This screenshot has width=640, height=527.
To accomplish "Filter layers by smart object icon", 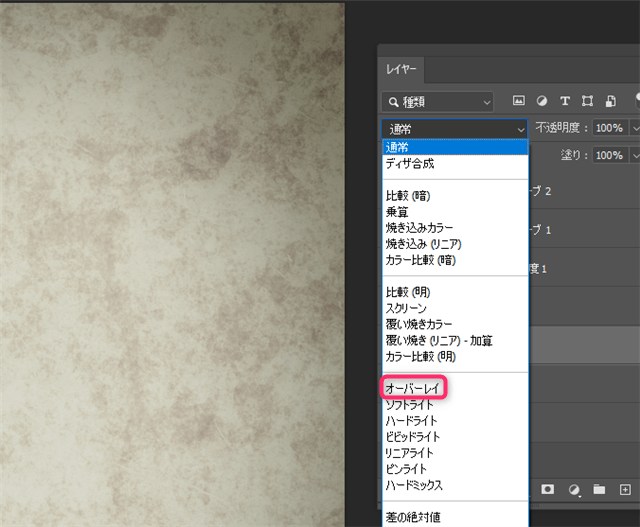I will [611, 101].
